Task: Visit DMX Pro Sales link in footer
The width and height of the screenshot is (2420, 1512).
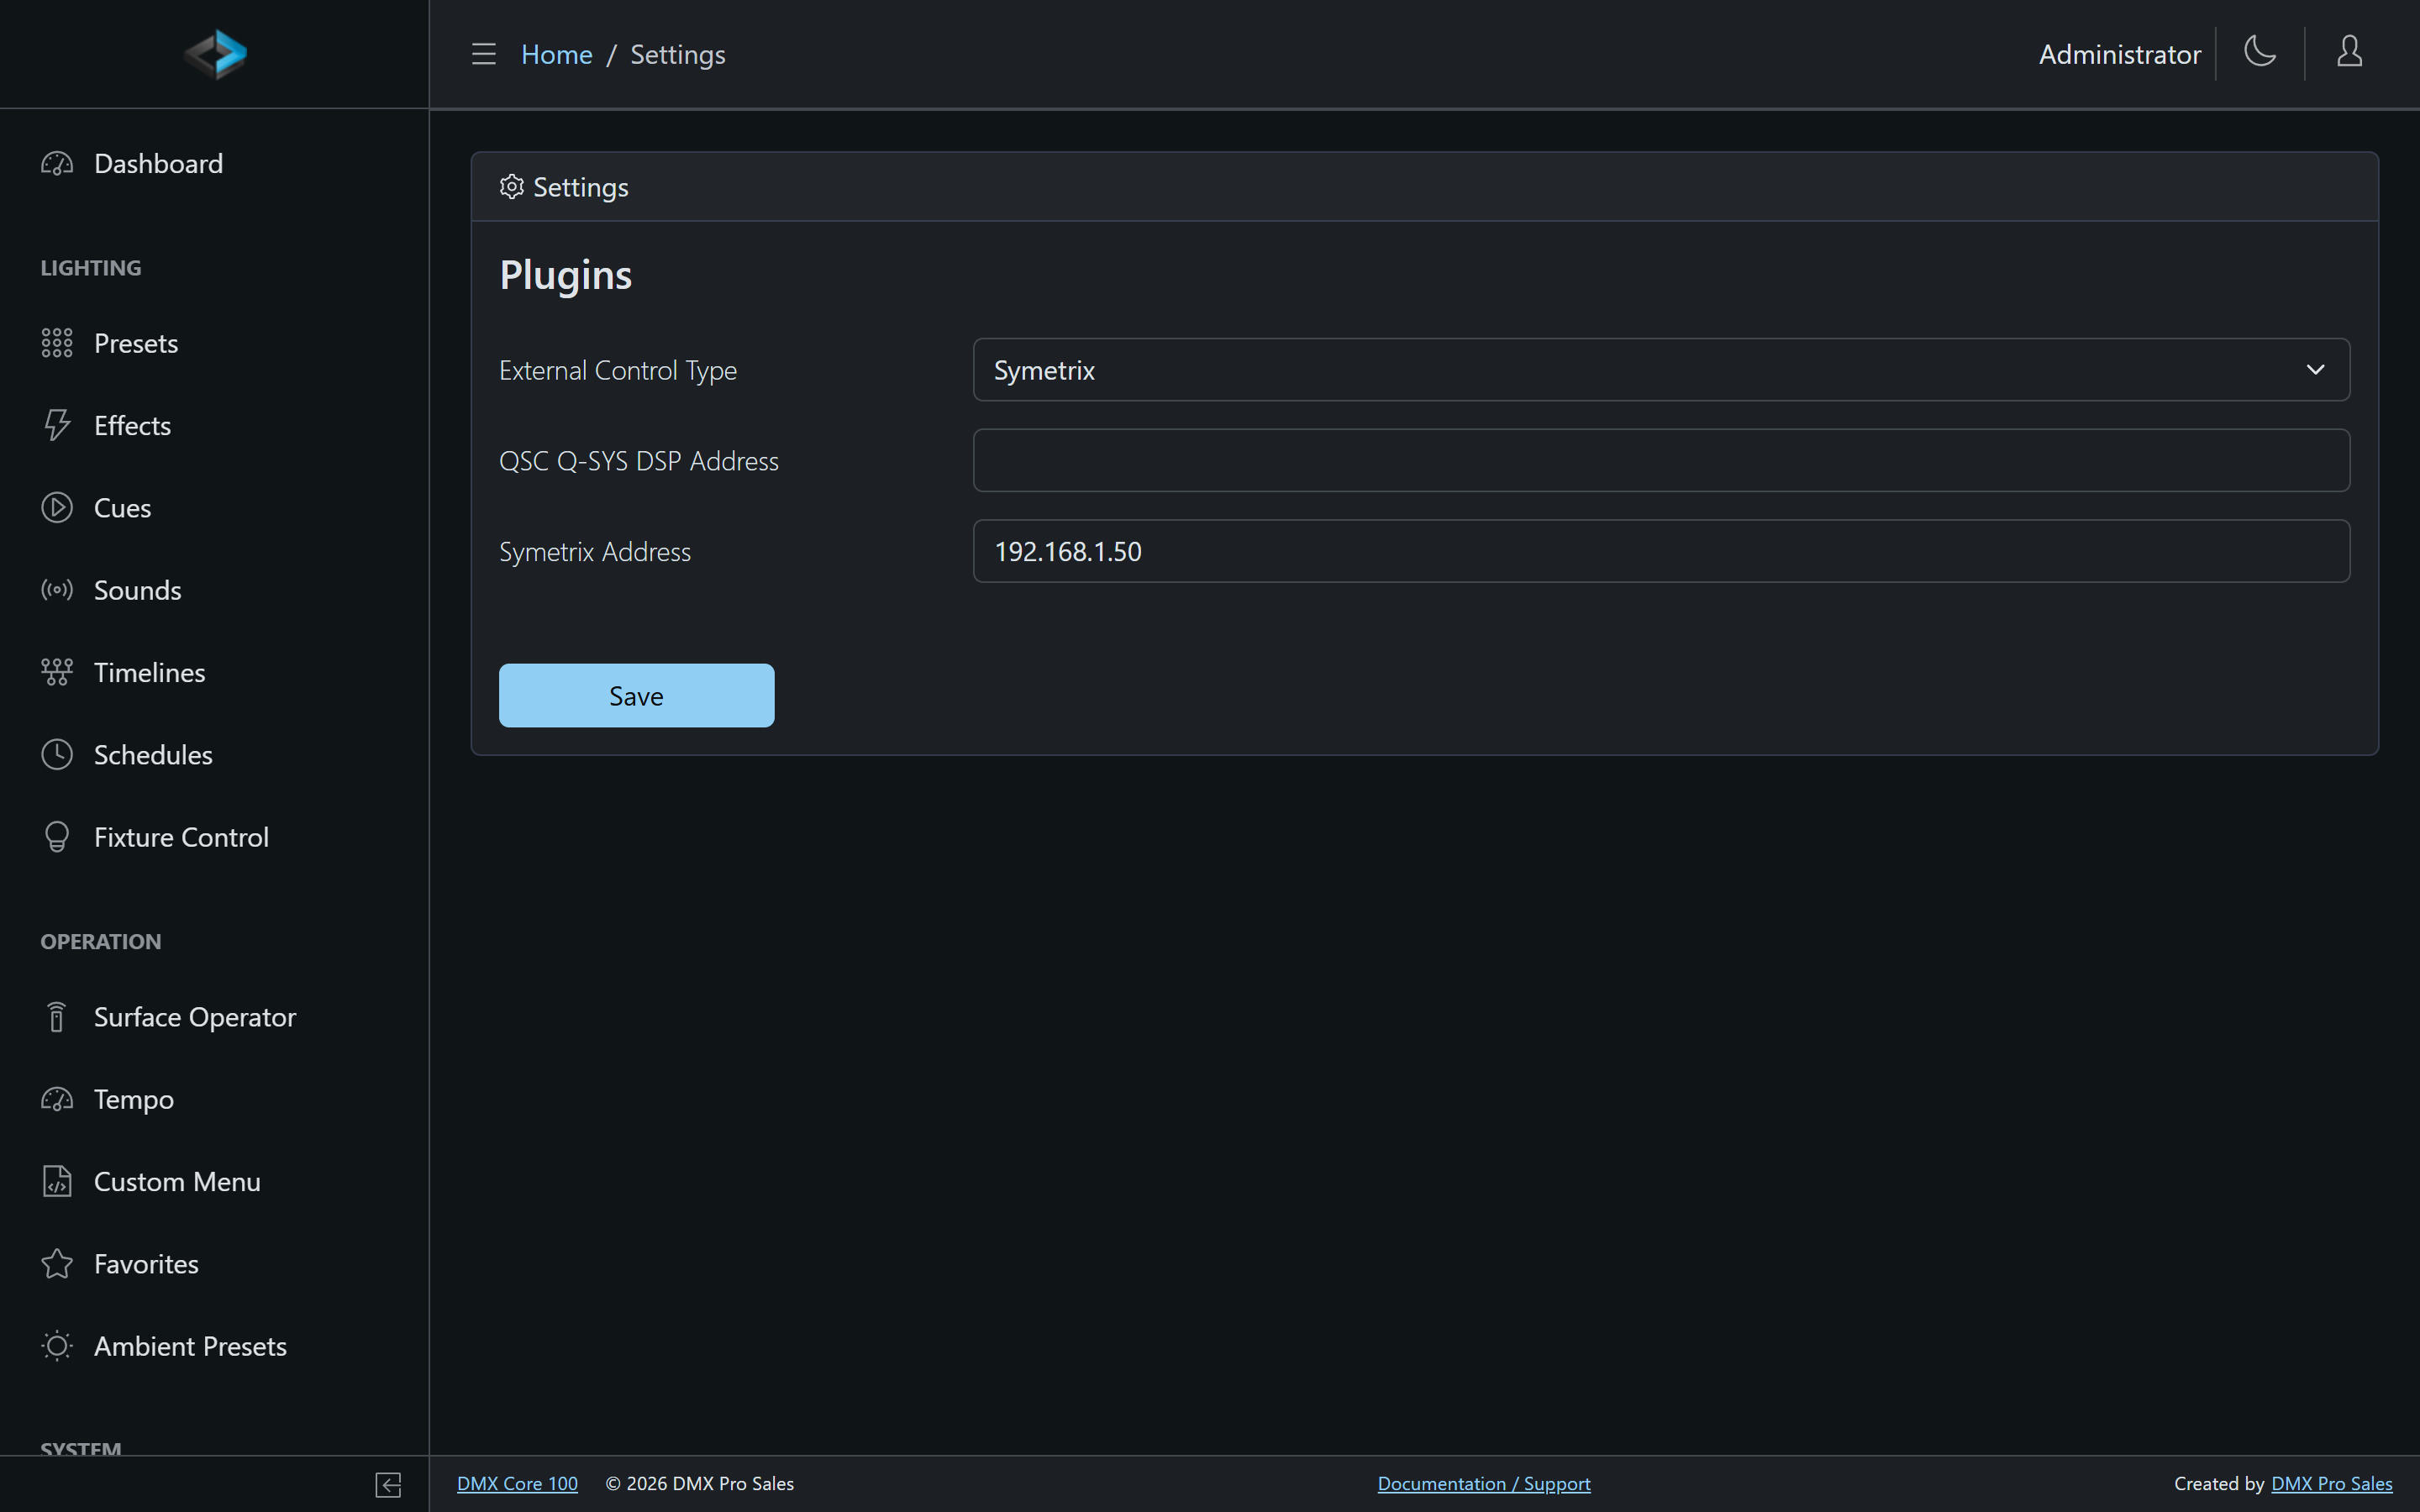Action: [x=2332, y=1484]
